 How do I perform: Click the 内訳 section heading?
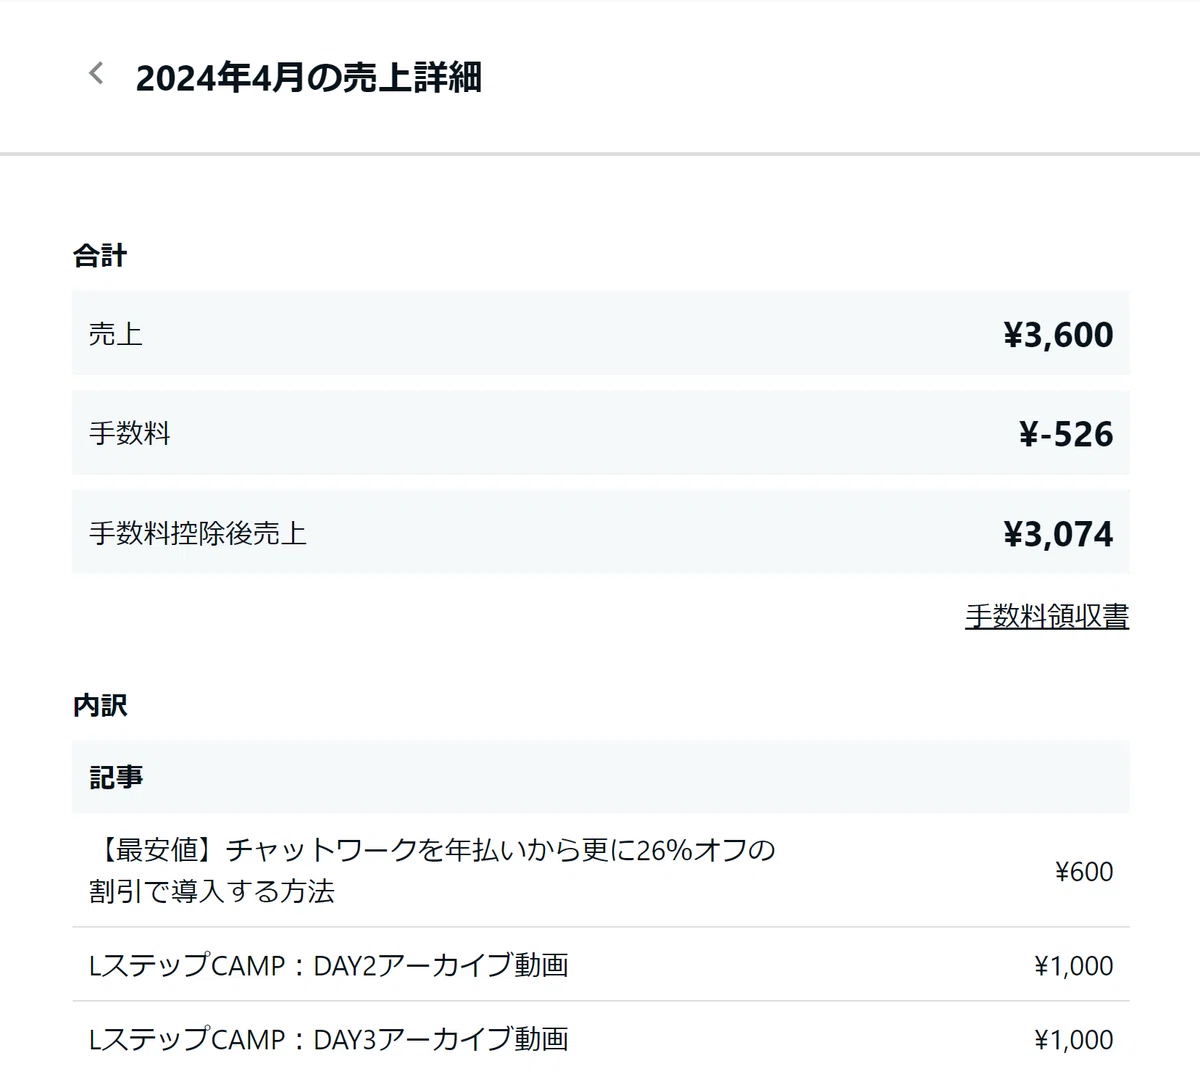point(100,706)
